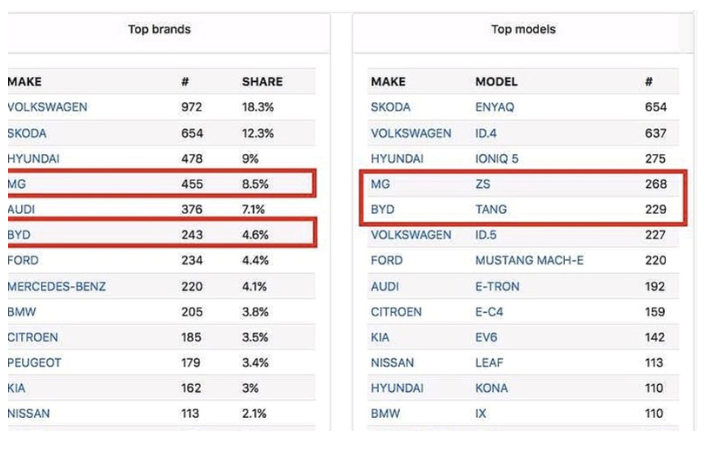
Task: Select the TANG model link
Action: pyautogui.click(x=491, y=209)
